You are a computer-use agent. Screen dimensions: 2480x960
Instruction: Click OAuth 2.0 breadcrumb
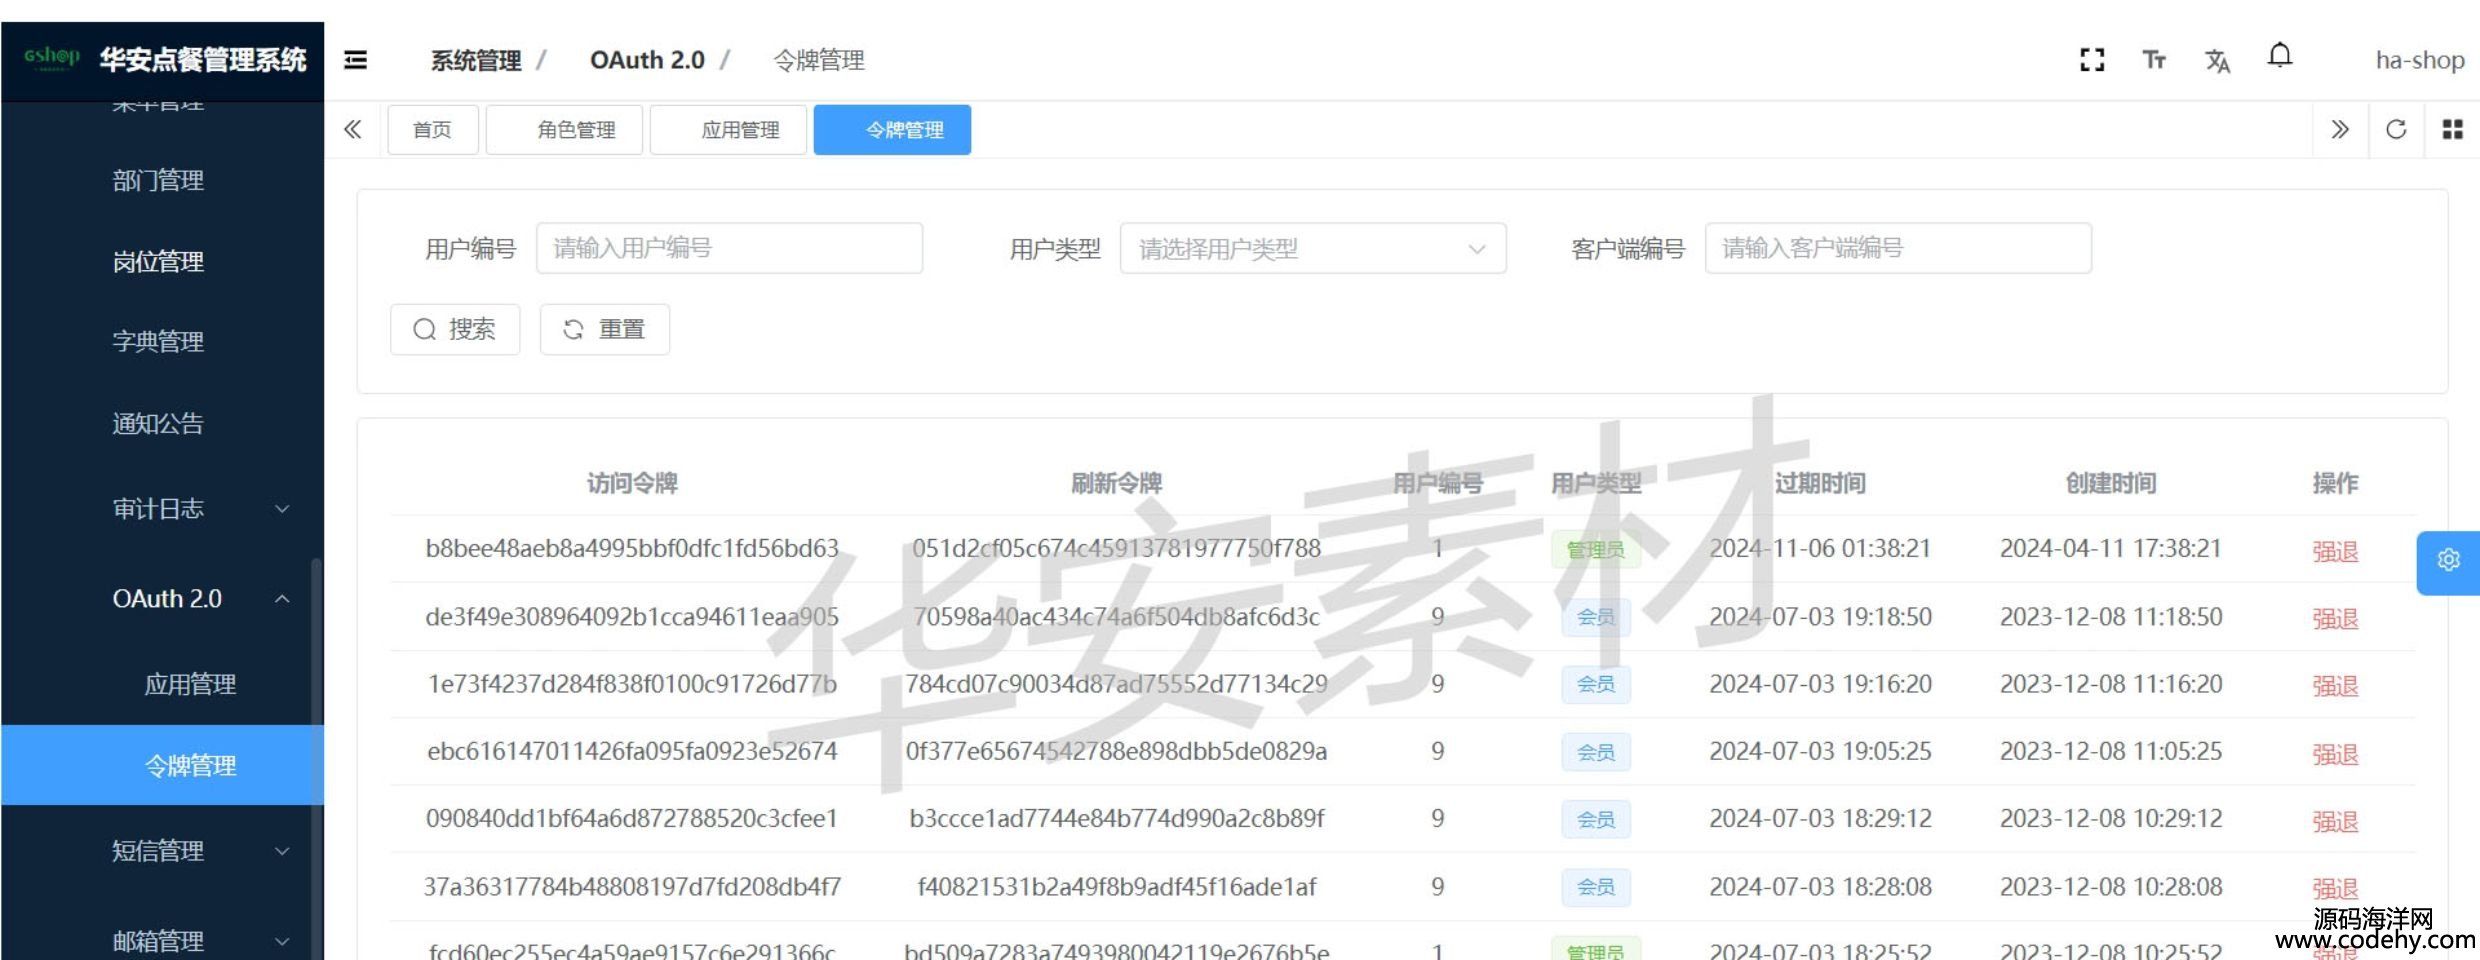647,61
